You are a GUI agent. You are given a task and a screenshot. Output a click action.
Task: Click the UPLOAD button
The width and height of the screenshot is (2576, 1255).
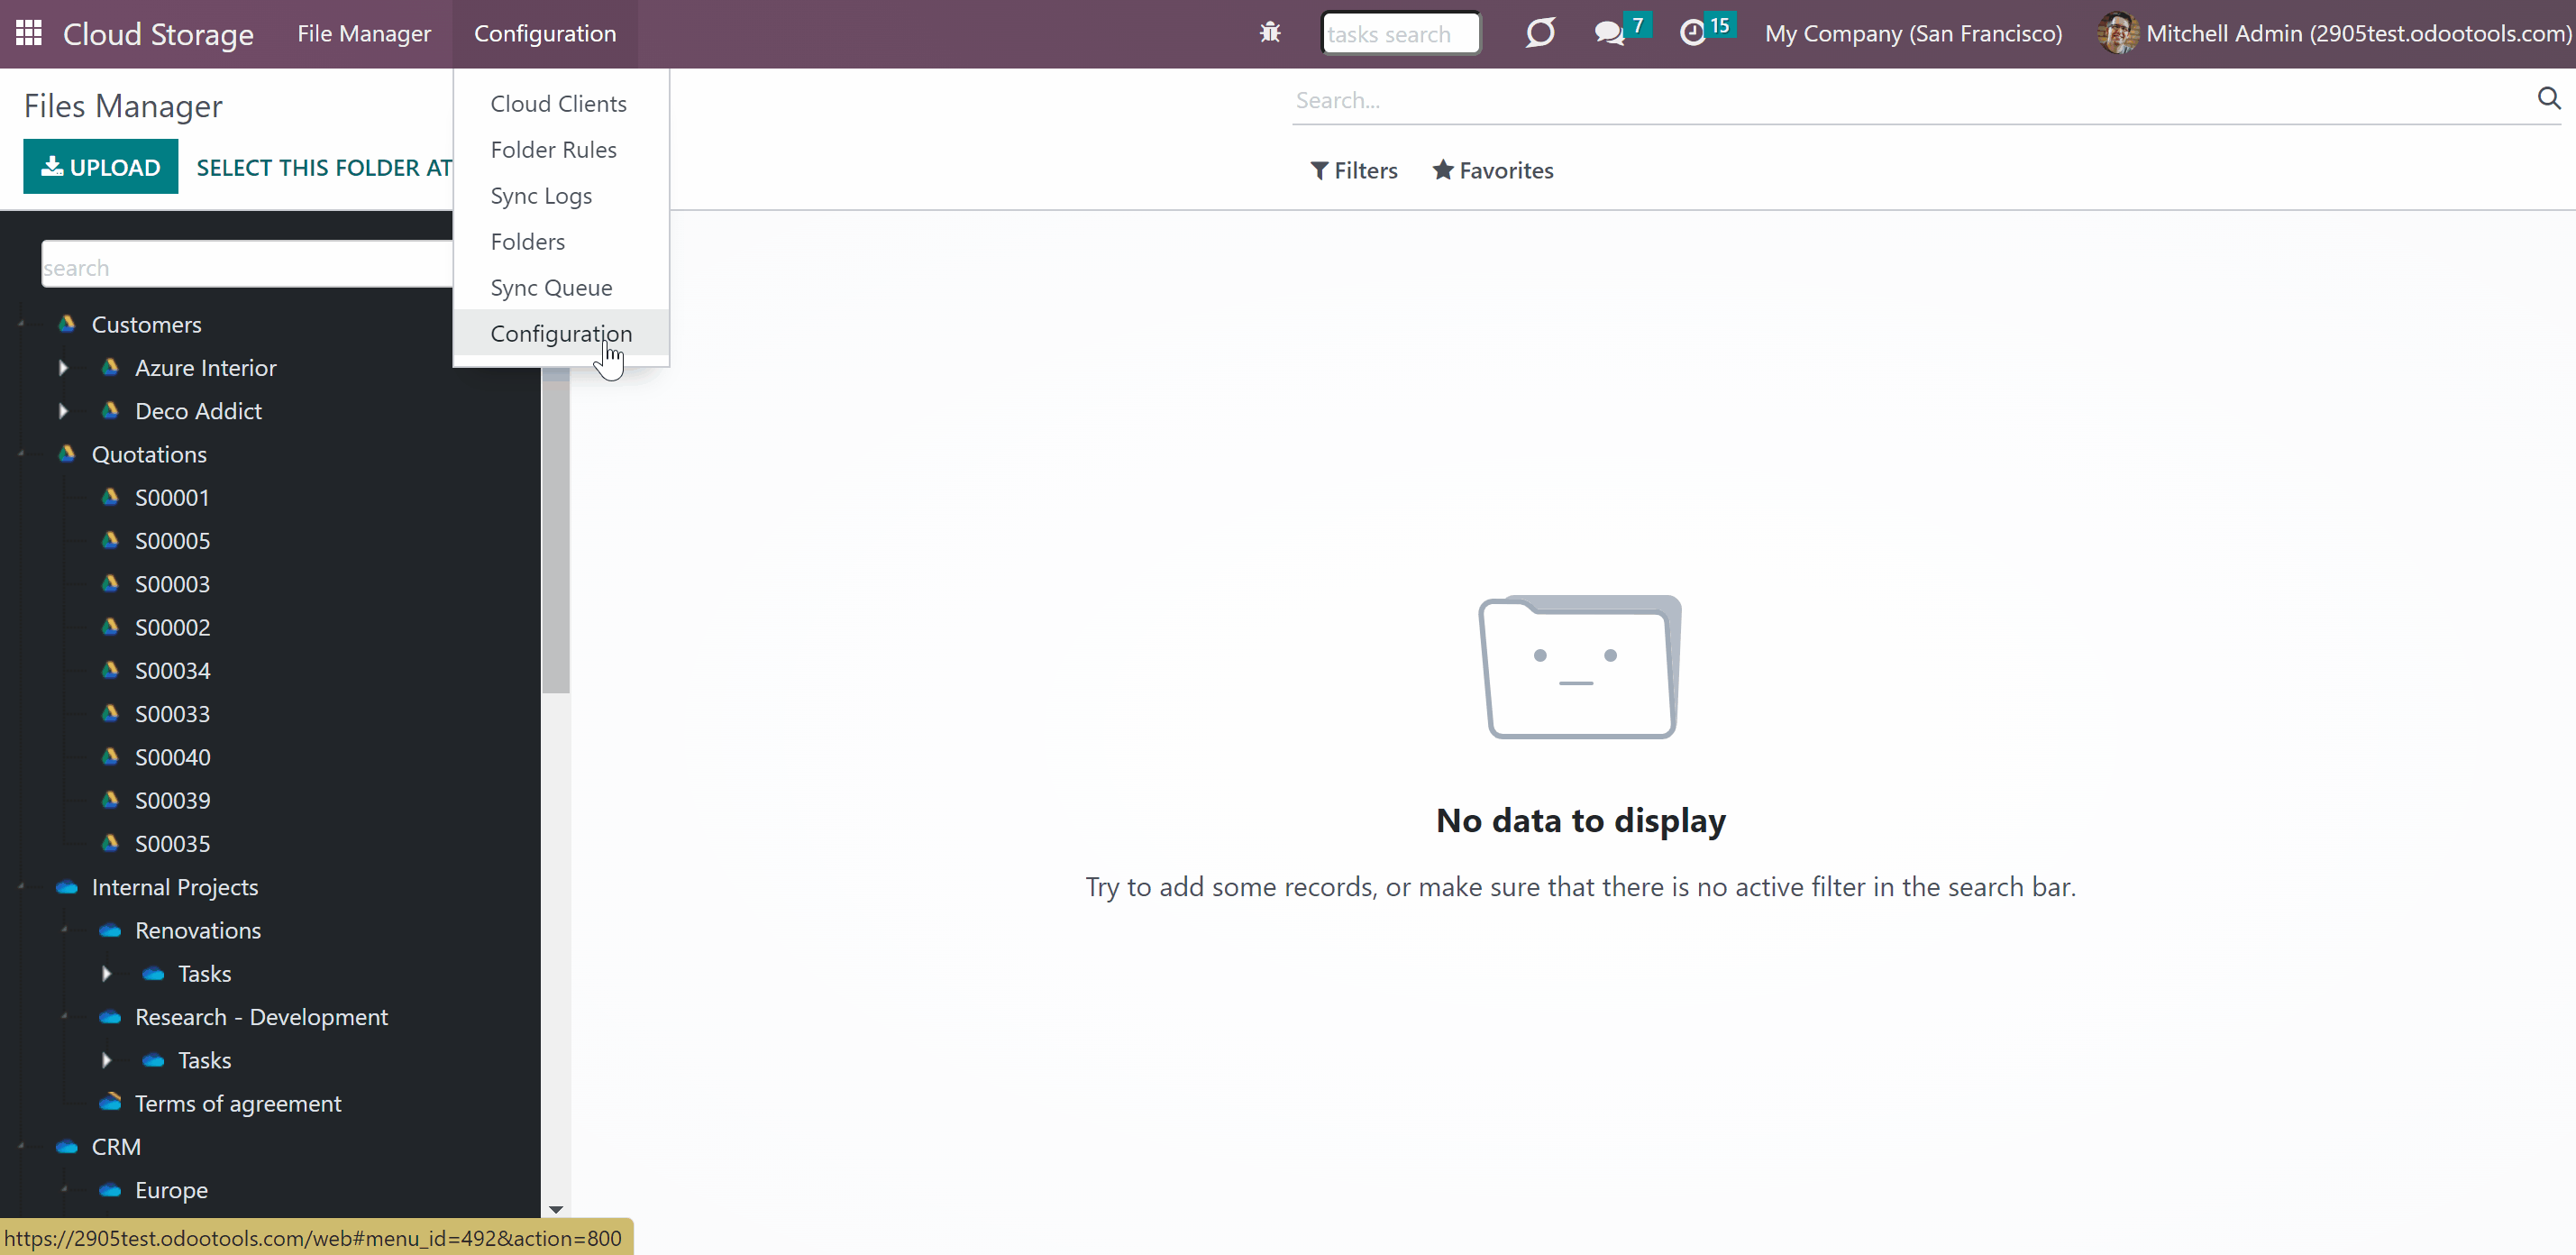coord(101,166)
